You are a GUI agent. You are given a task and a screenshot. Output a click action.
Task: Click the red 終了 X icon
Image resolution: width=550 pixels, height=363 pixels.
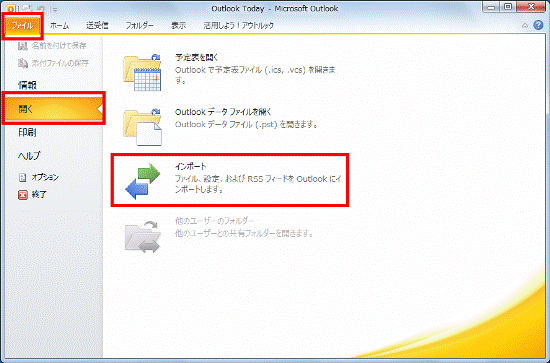tap(23, 195)
